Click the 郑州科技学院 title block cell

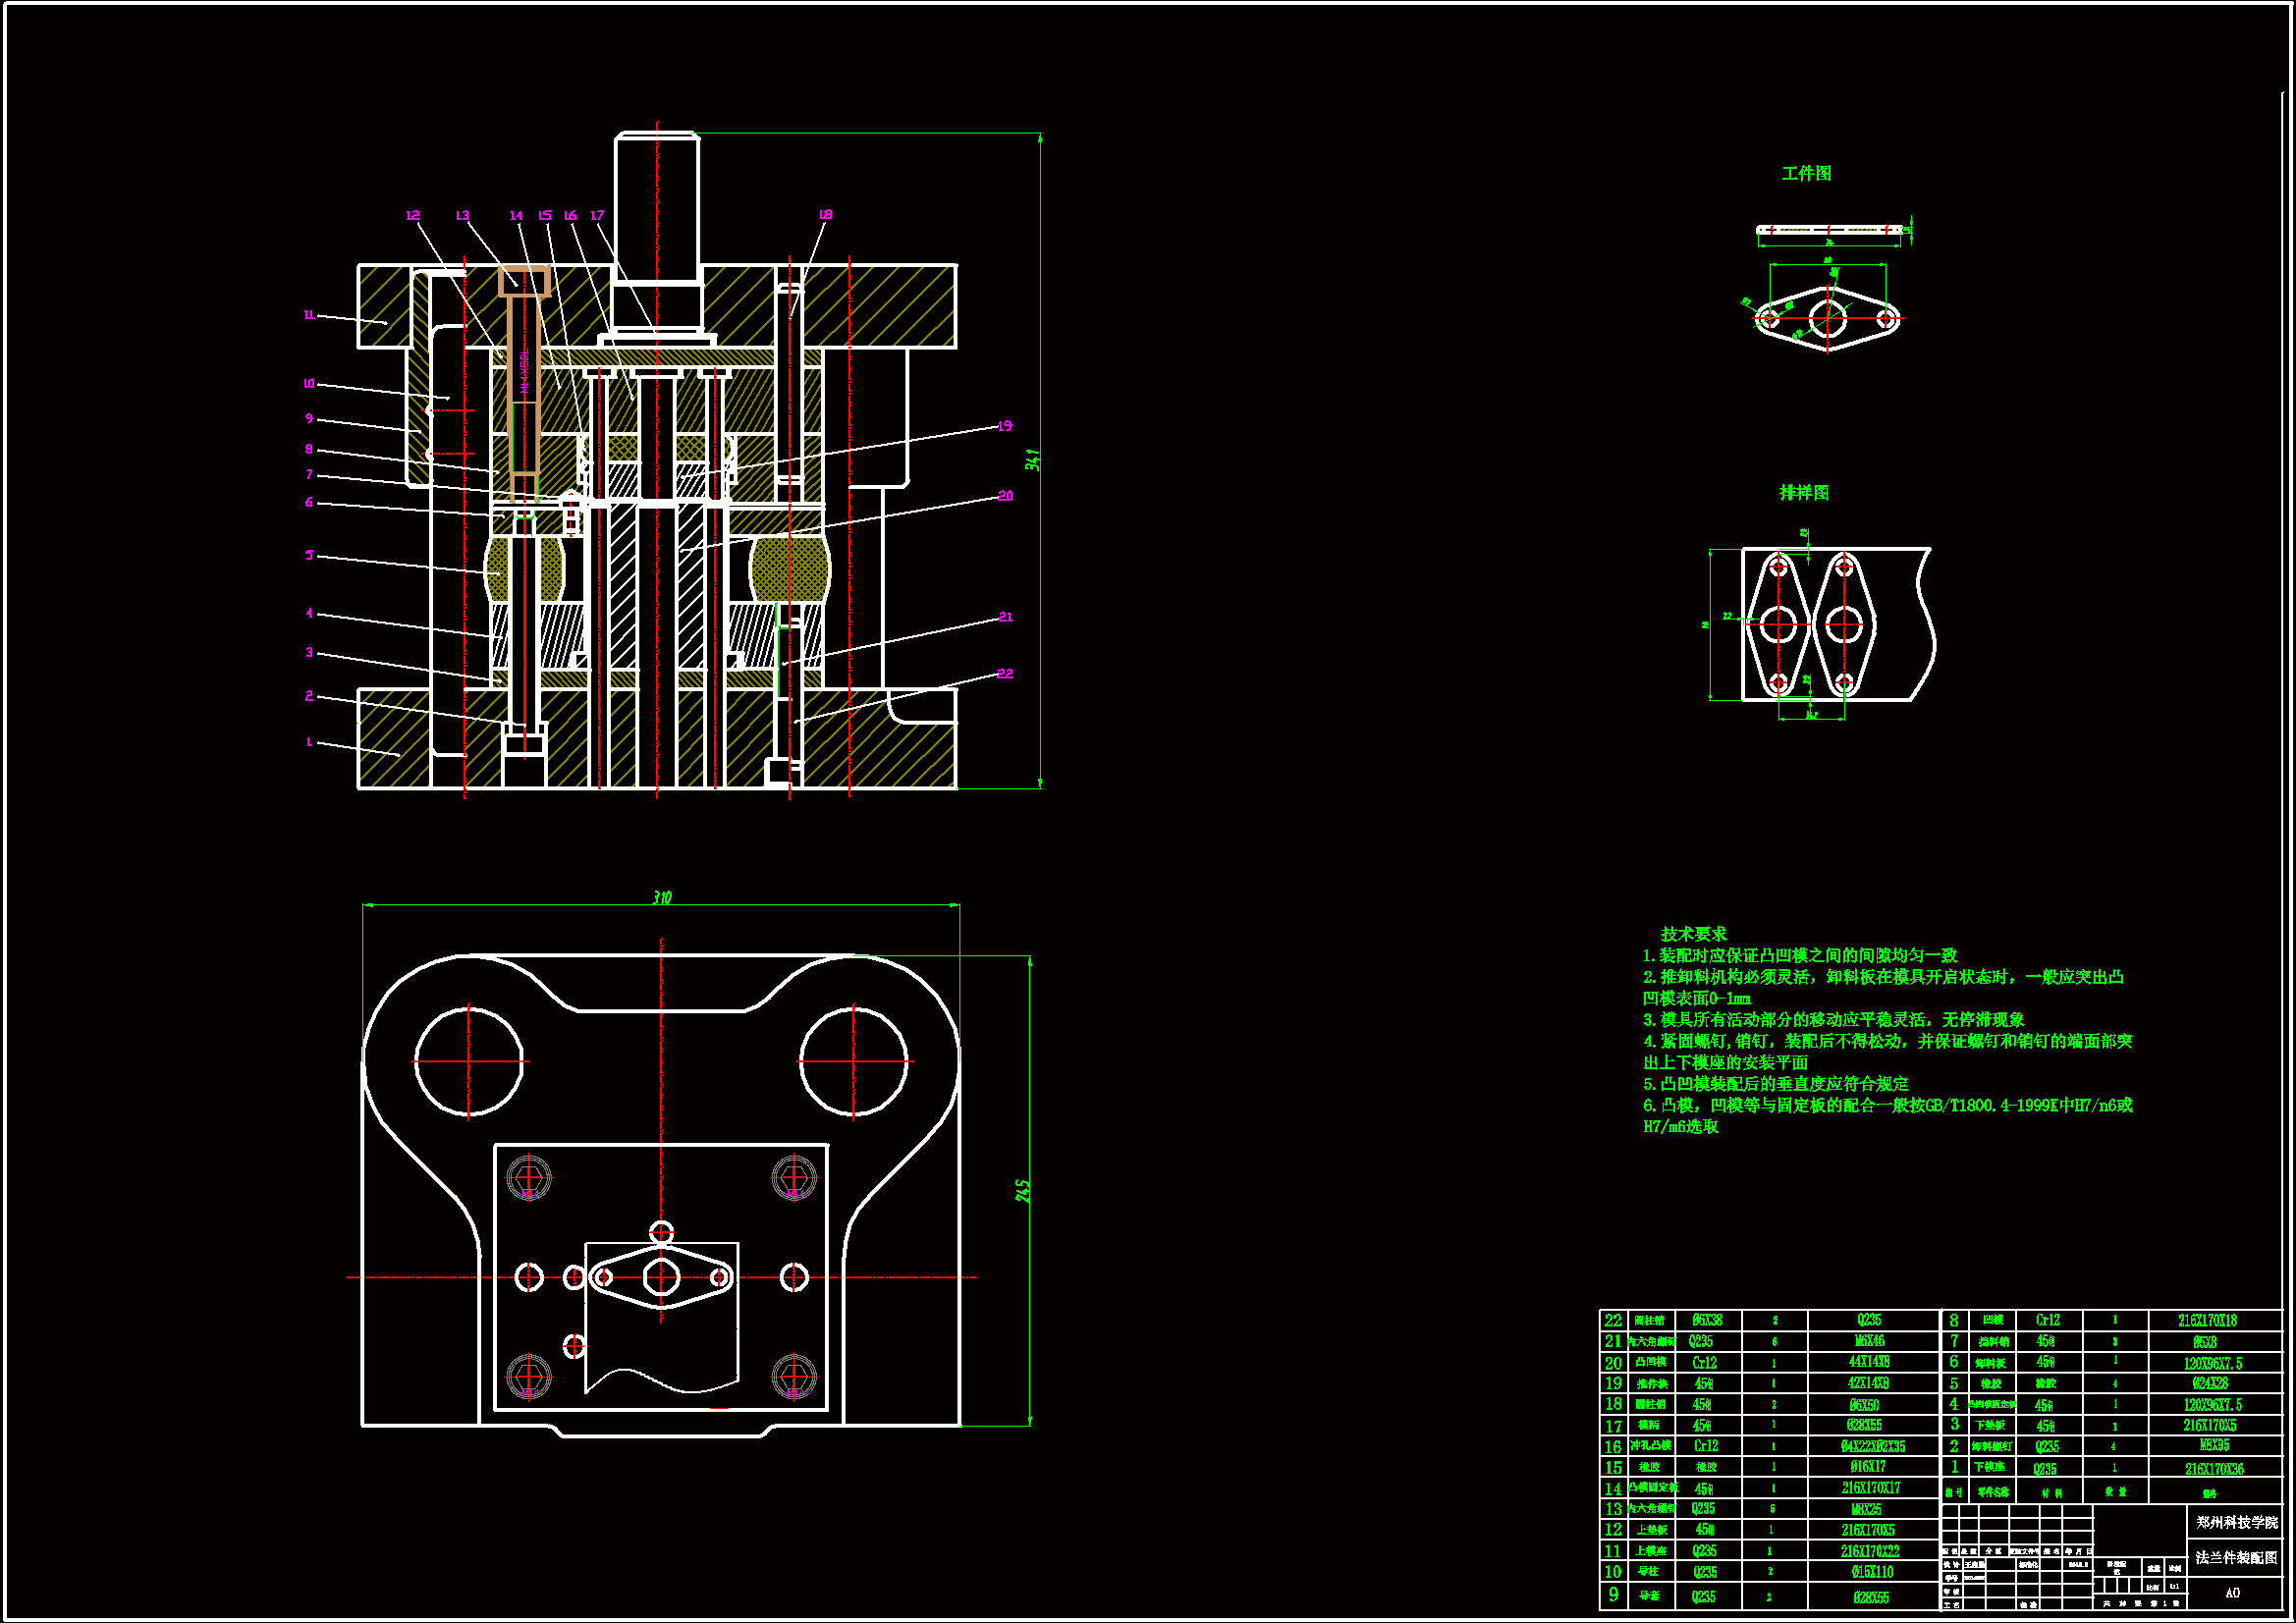[x=2236, y=1521]
